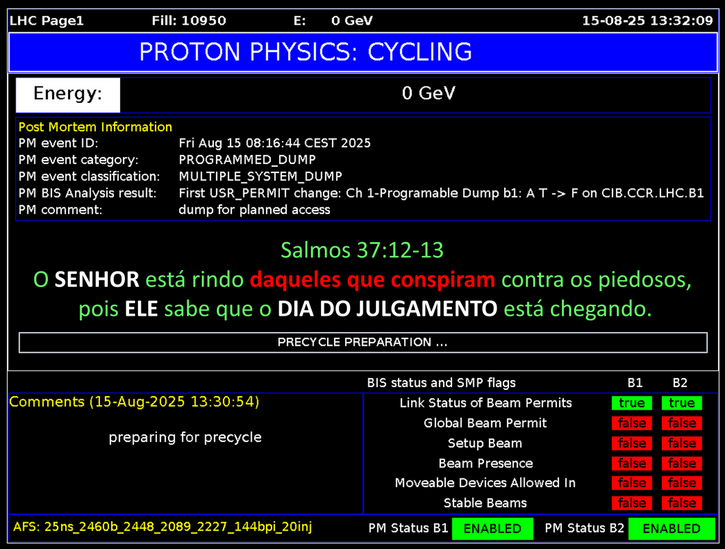
Task: Select the Energy label box
Action: 68,94
